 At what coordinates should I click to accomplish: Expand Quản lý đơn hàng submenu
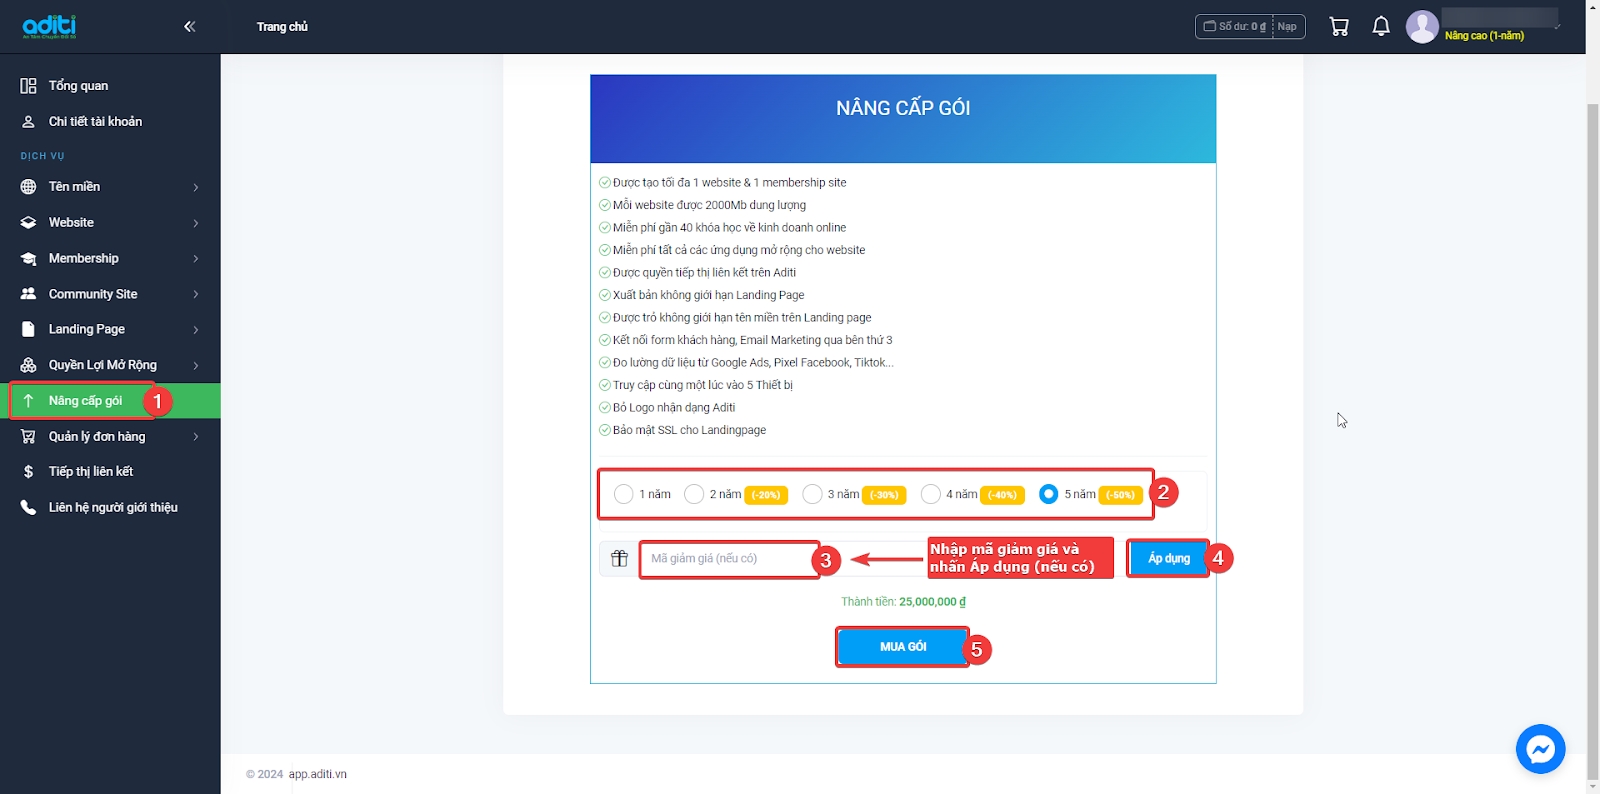point(110,437)
